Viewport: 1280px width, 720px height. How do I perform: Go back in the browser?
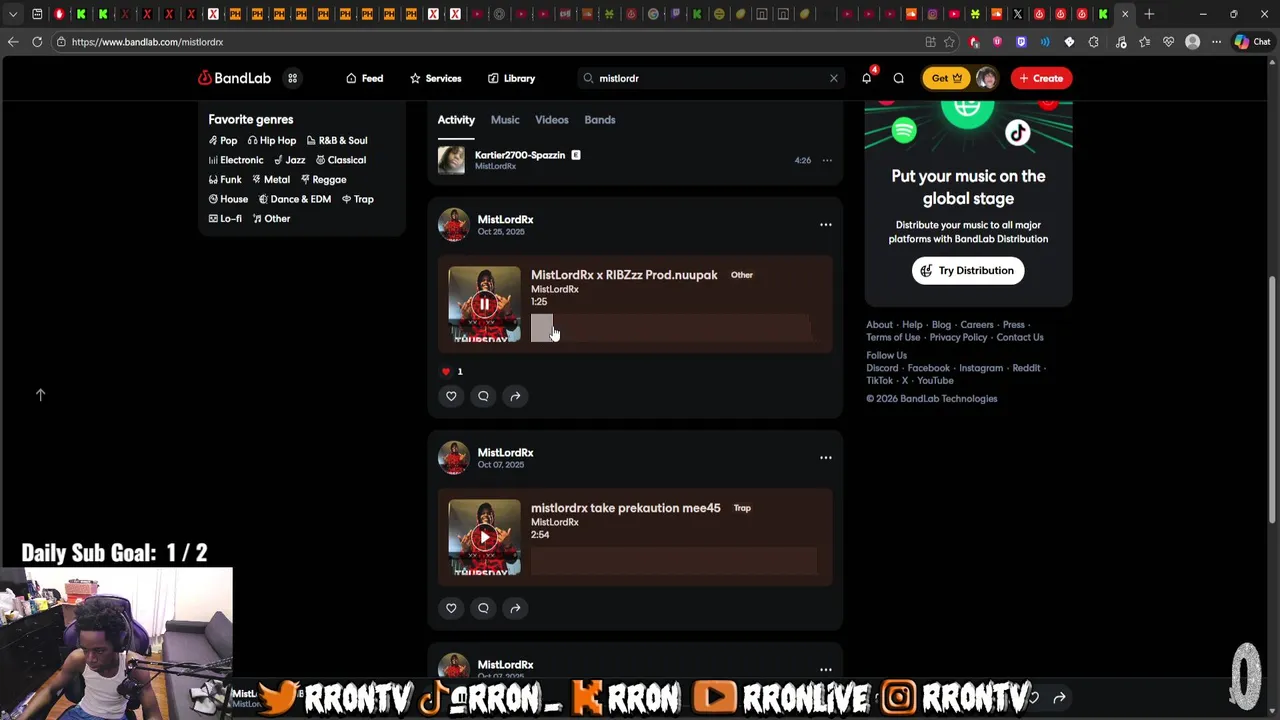point(13,42)
